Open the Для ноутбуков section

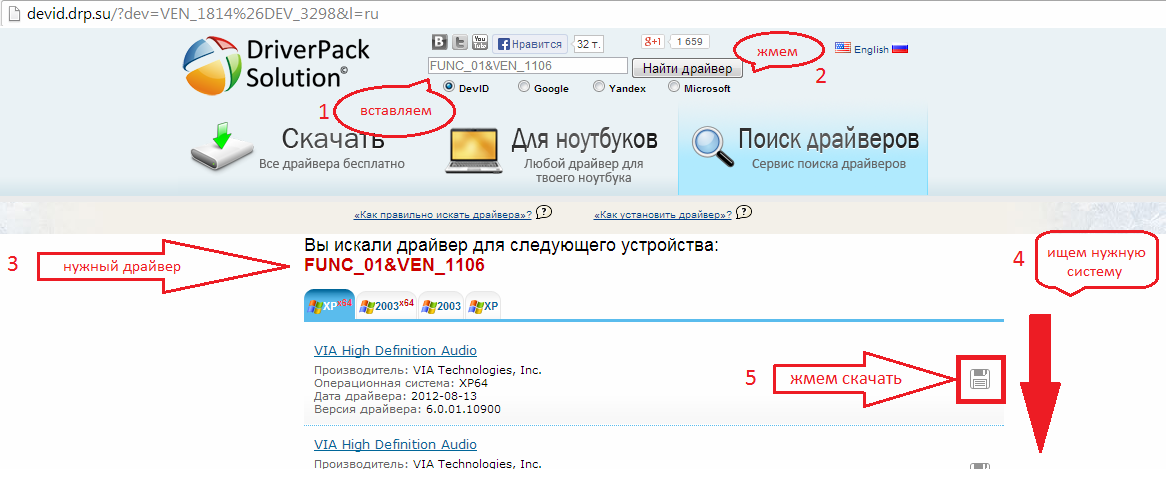(x=584, y=139)
